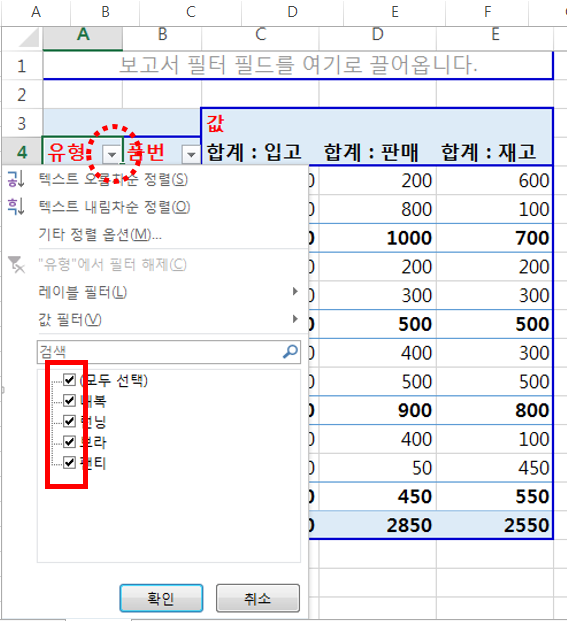This screenshot has height=621, width=567.
Task: Select the grand total cell 2850
Action: pyautogui.click(x=377, y=525)
